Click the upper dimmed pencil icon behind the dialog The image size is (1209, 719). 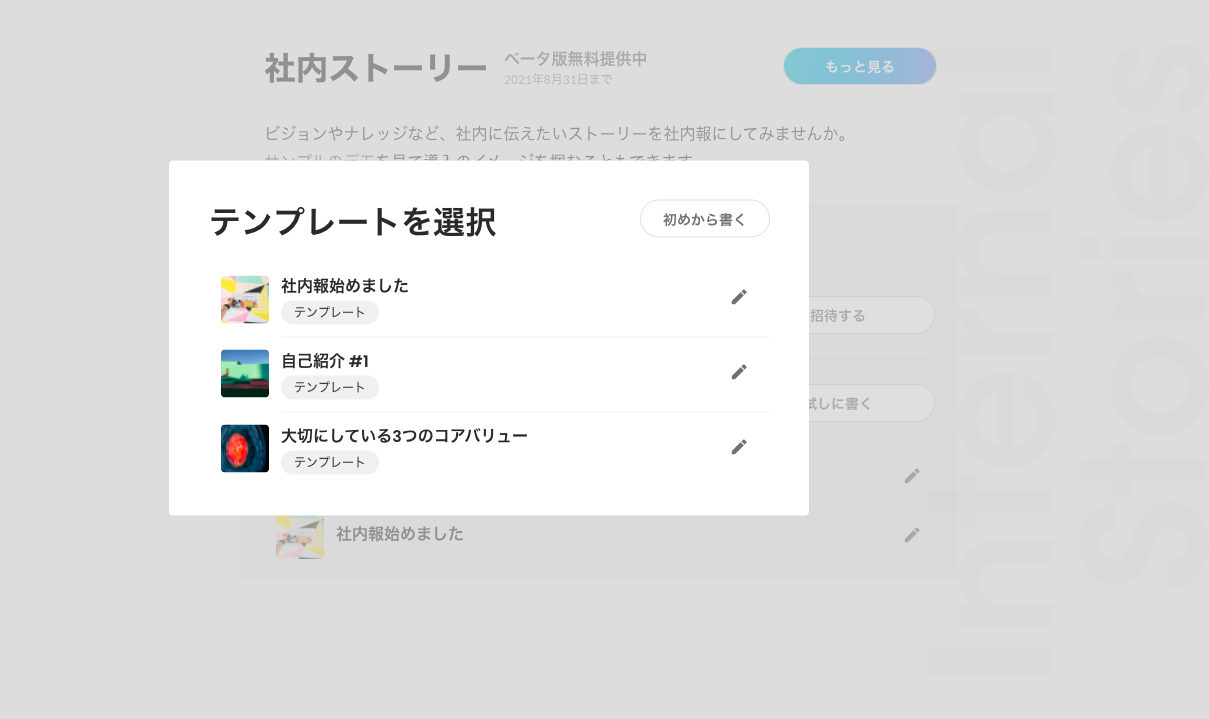pyautogui.click(x=912, y=476)
